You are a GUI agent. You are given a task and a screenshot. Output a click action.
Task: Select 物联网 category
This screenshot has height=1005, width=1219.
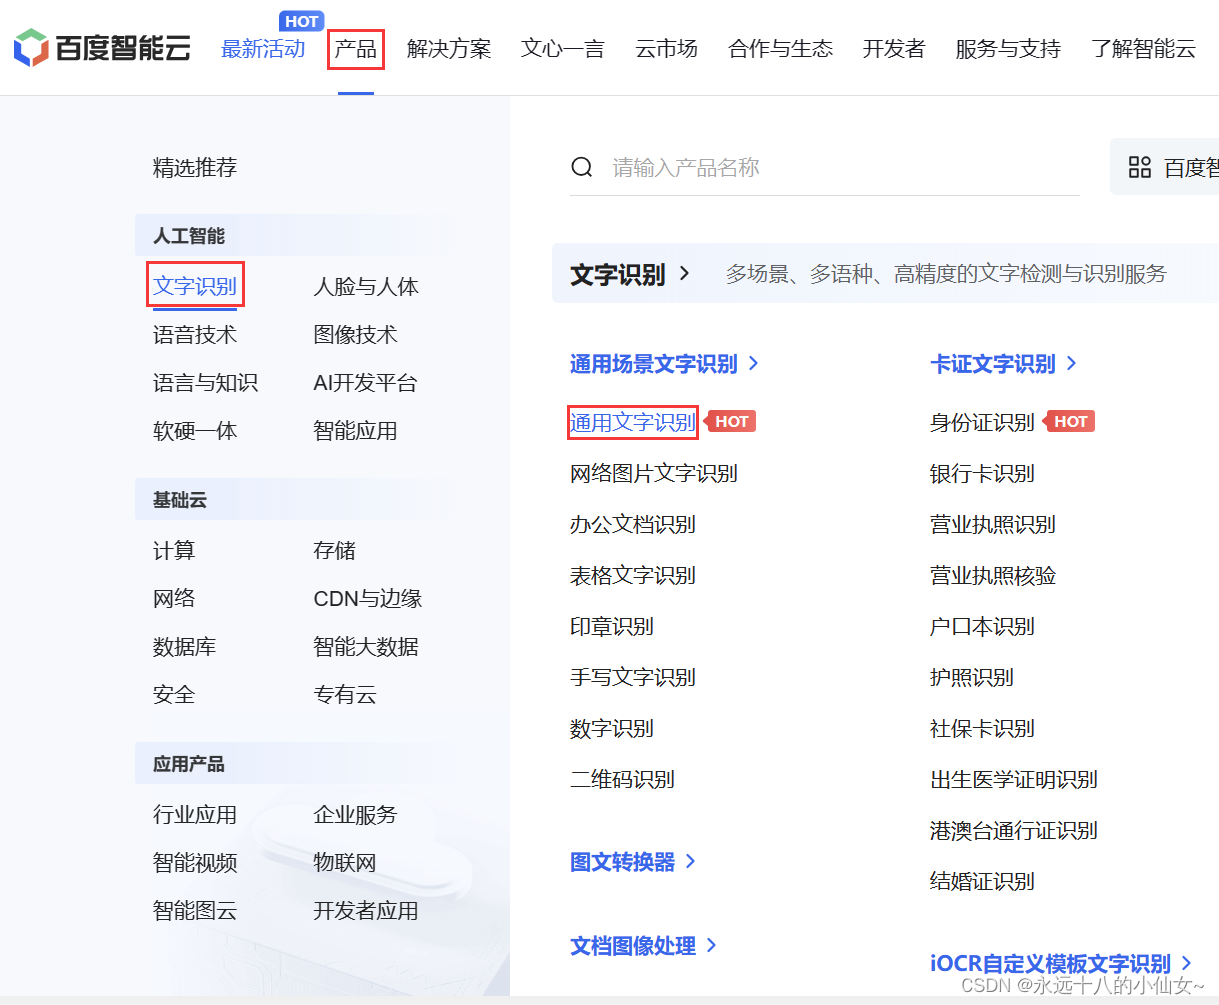coord(345,862)
